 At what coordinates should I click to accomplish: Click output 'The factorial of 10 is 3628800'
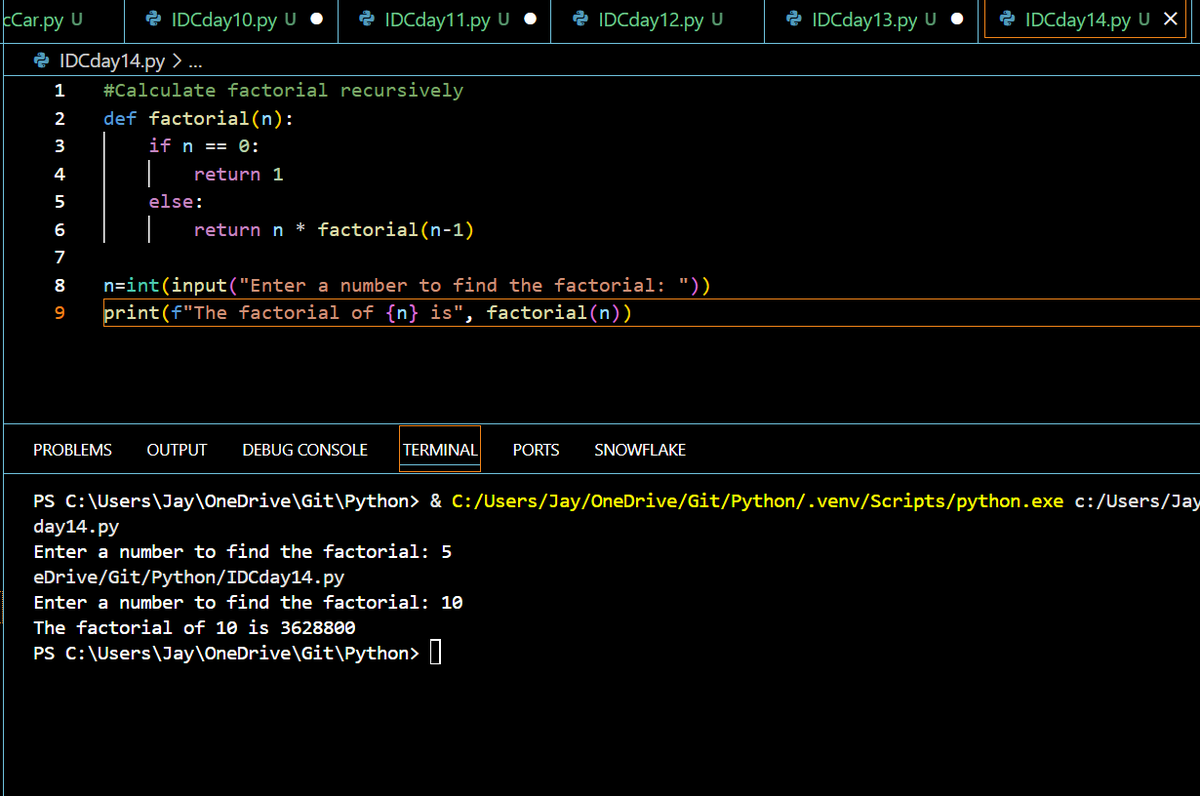194,628
